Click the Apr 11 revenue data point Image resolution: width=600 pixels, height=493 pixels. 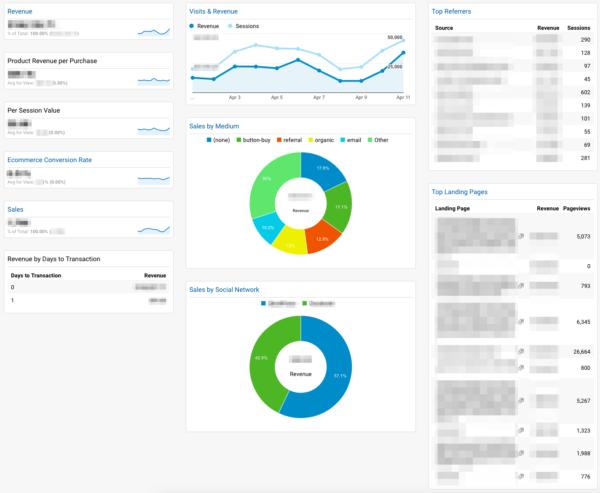coord(403,53)
